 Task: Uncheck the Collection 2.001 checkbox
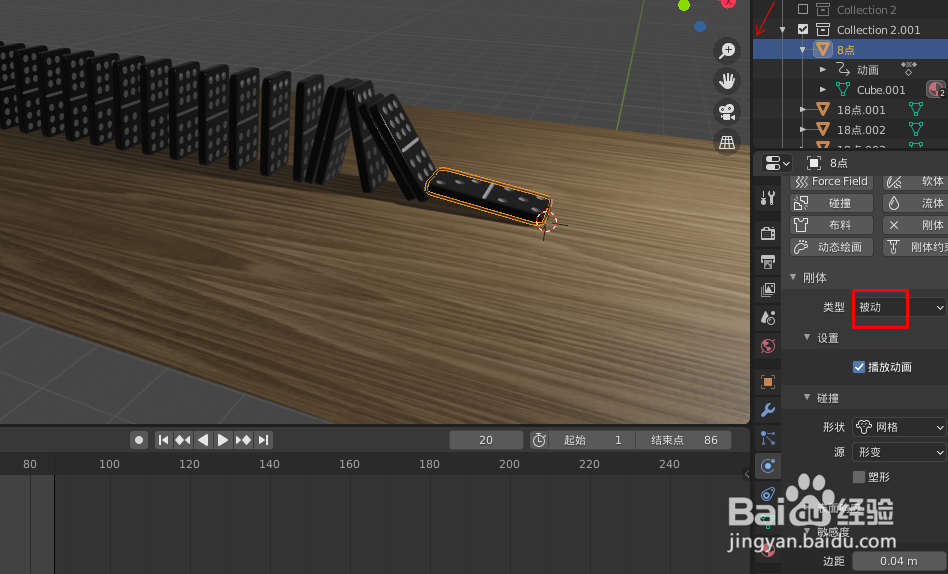(803, 29)
